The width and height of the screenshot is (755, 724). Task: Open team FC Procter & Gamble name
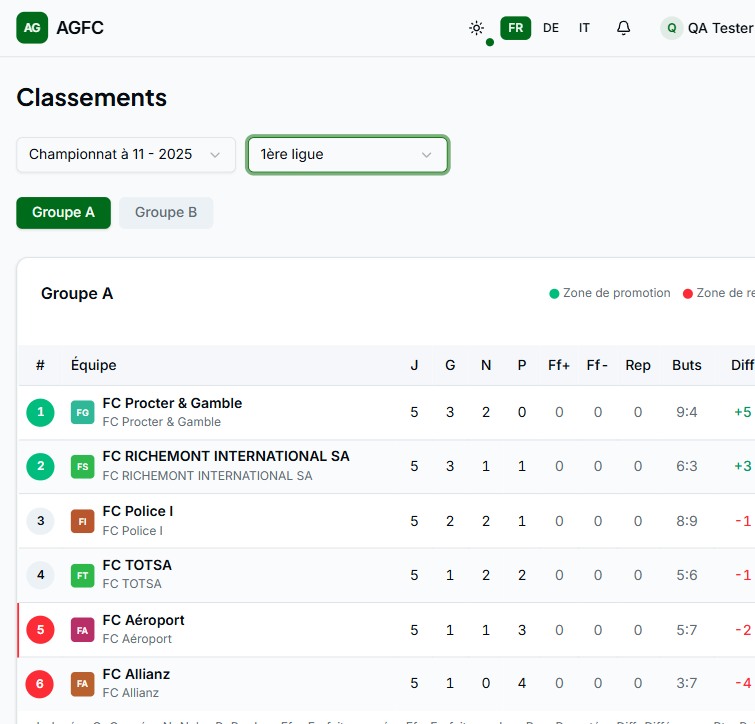[x=172, y=403]
